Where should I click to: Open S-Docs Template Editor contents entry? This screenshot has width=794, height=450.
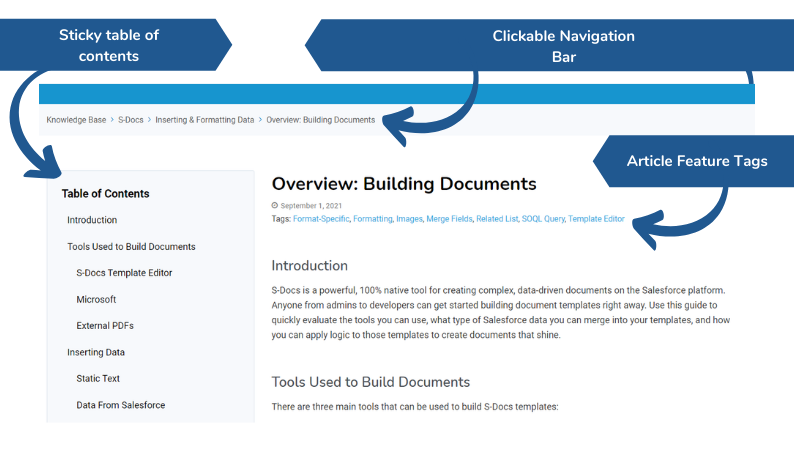point(124,273)
